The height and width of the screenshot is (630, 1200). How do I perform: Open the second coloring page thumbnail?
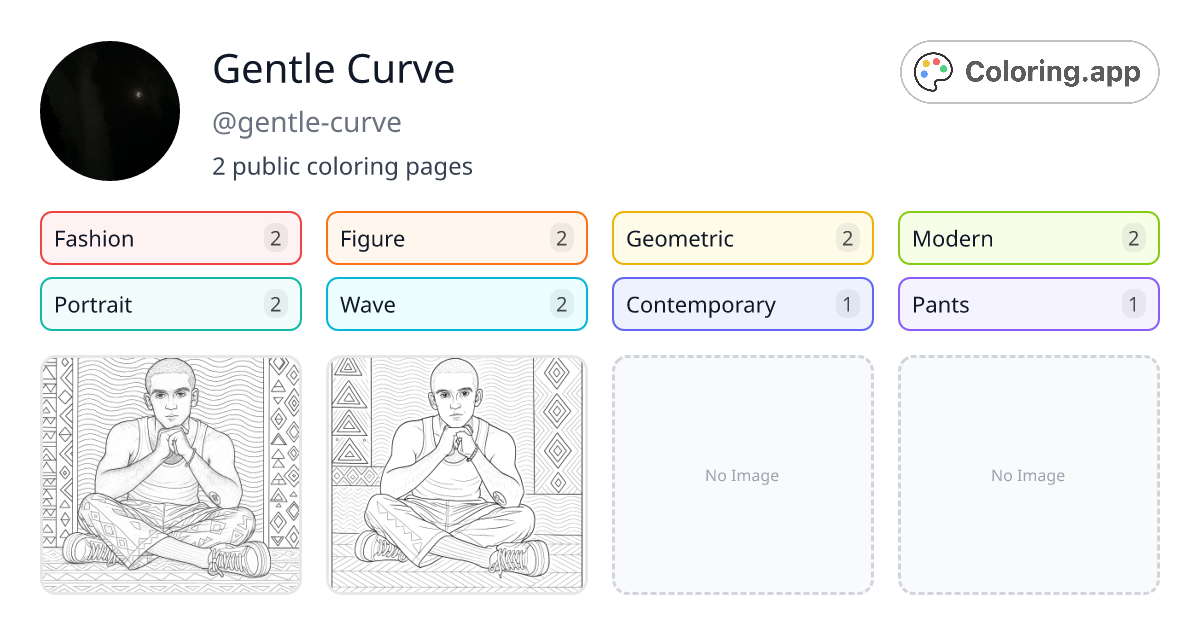[x=456, y=475]
